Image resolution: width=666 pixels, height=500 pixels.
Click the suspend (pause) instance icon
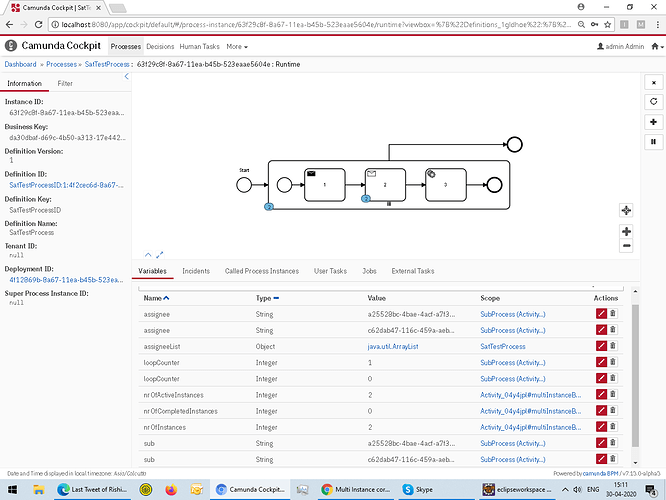[654, 142]
